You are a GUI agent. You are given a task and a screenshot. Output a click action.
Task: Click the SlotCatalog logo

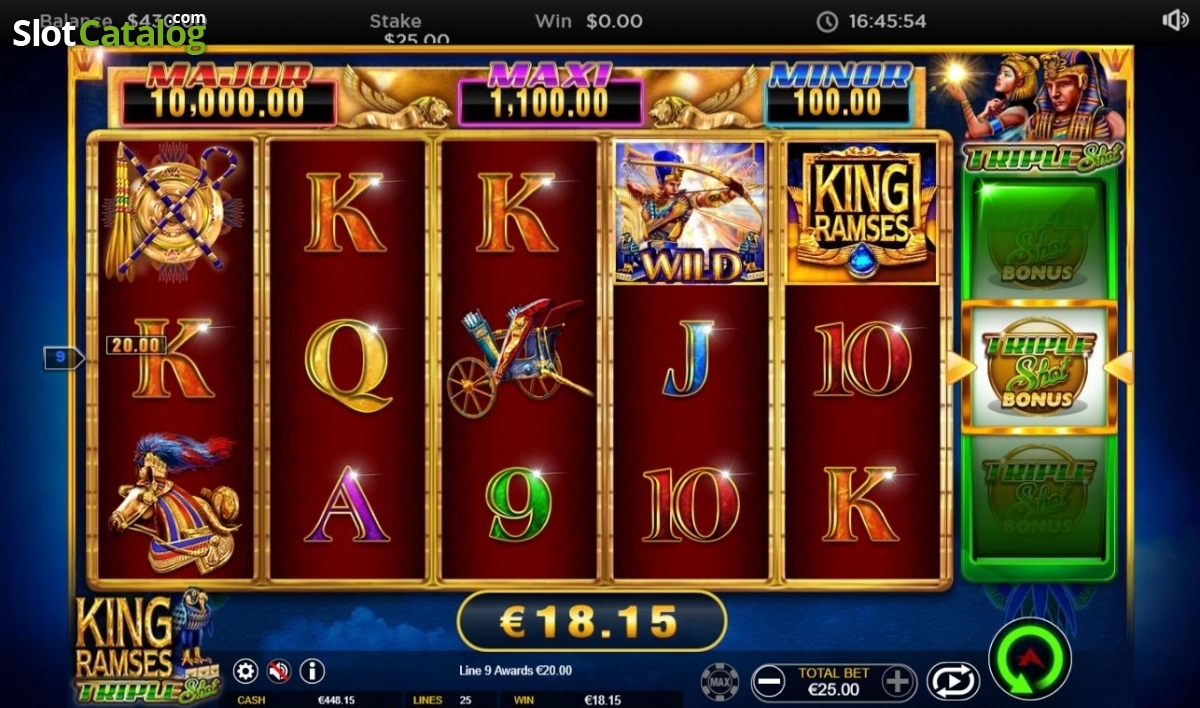(x=109, y=32)
